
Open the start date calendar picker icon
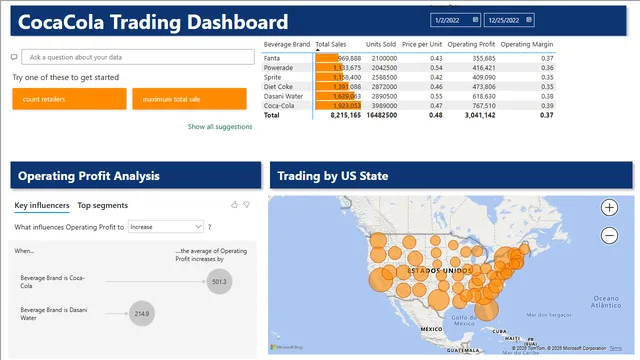click(476, 20)
